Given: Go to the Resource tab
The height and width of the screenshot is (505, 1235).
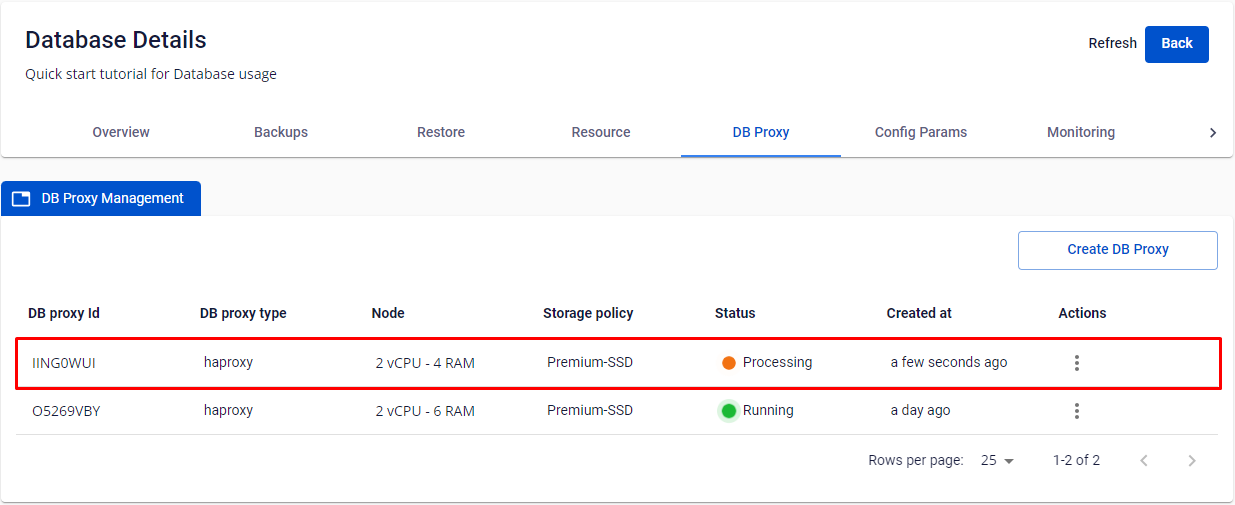Looking at the screenshot, I should click(601, 132).
